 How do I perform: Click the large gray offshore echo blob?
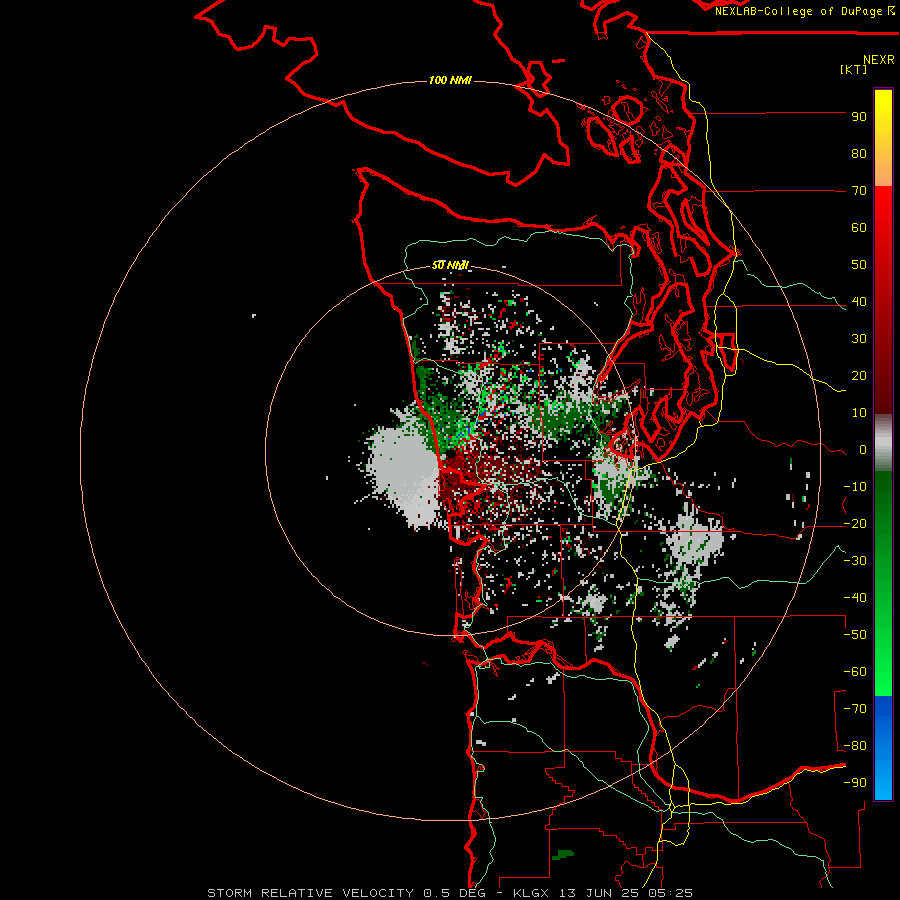point(402,471)
